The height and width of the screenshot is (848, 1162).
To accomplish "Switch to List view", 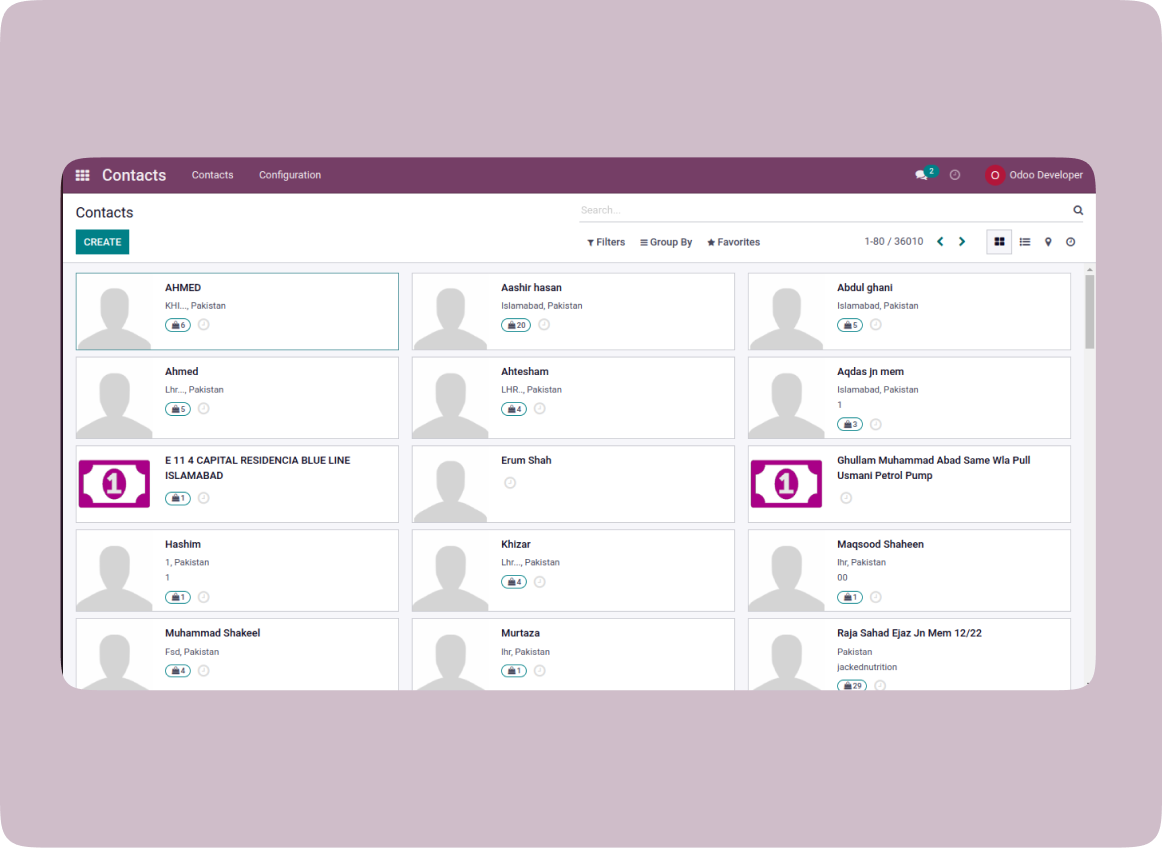I will [x=1025, y=242].
